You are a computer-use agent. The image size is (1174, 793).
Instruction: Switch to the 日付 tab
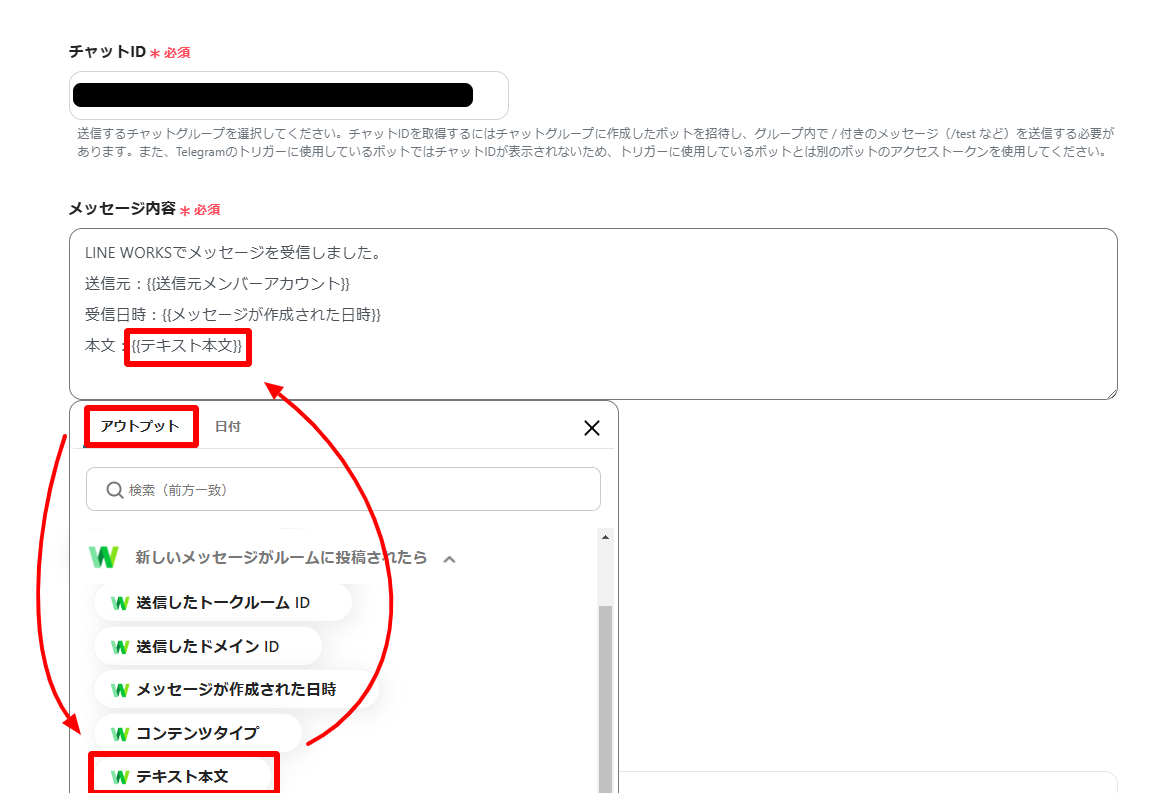(228, 427)
